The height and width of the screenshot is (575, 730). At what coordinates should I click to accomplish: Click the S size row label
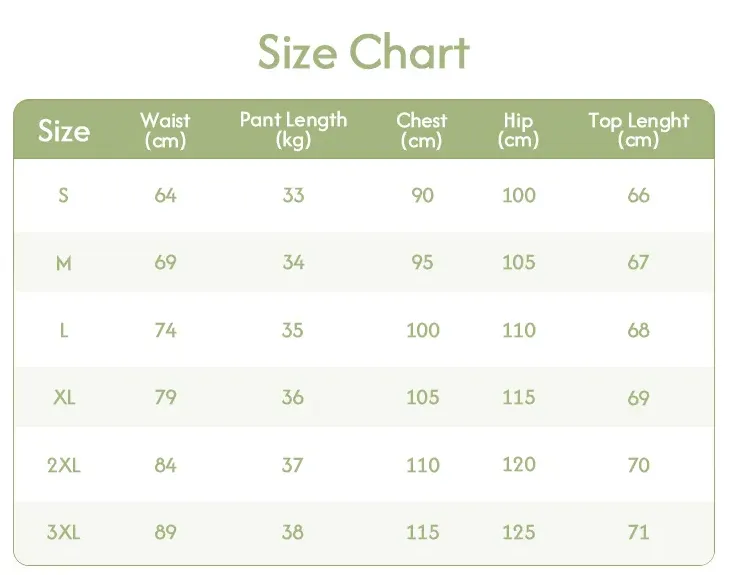point(64,195)
